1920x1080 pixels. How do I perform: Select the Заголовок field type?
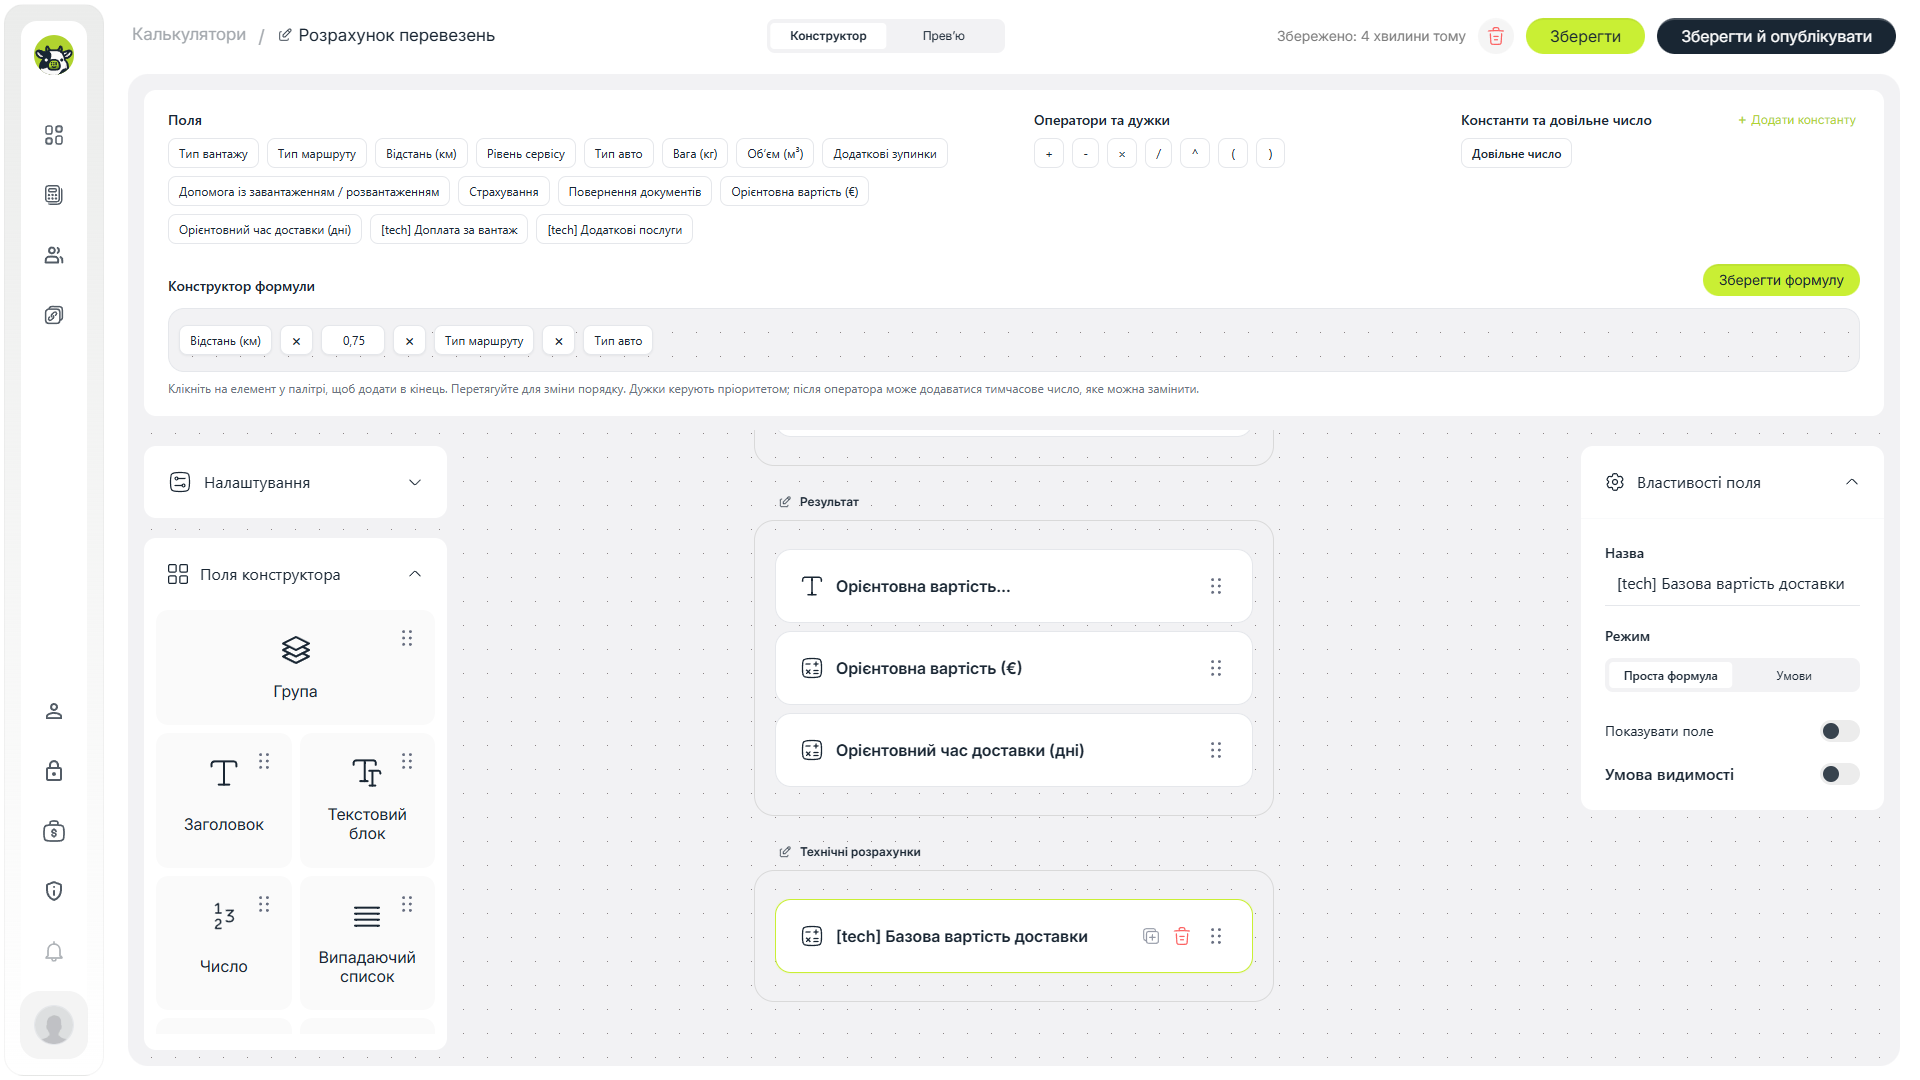pyautogui.click(x=224, y=800)
